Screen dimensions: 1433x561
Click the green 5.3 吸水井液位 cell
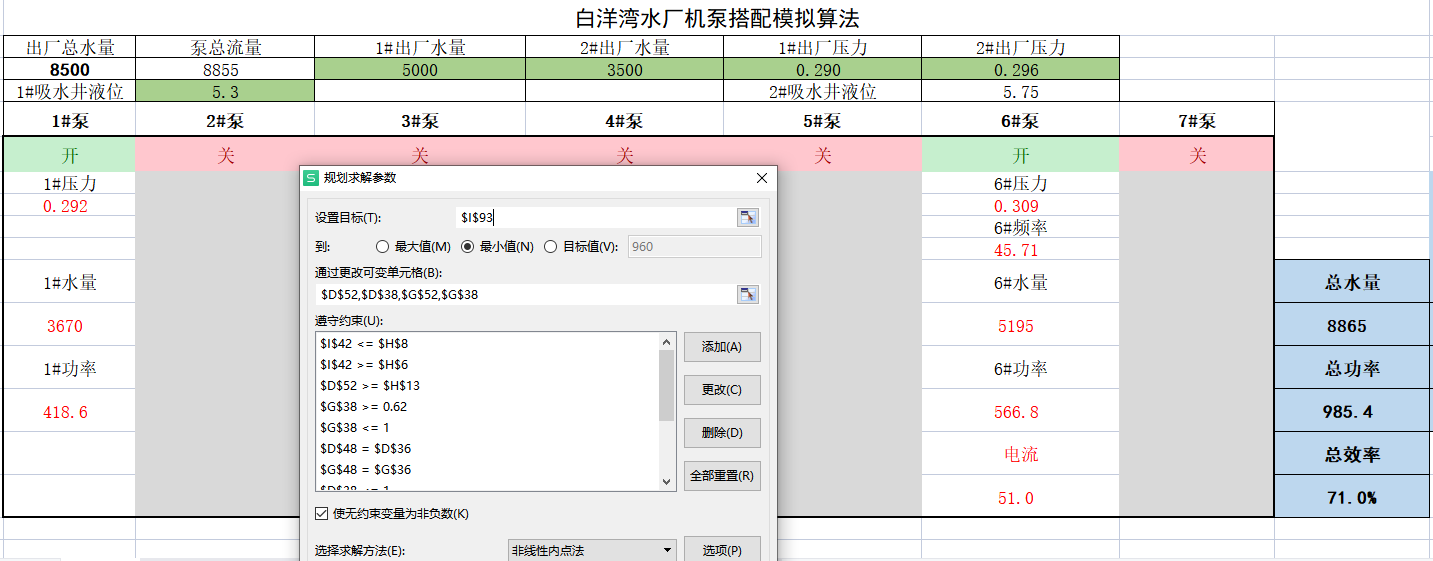(x=225, y=92)
